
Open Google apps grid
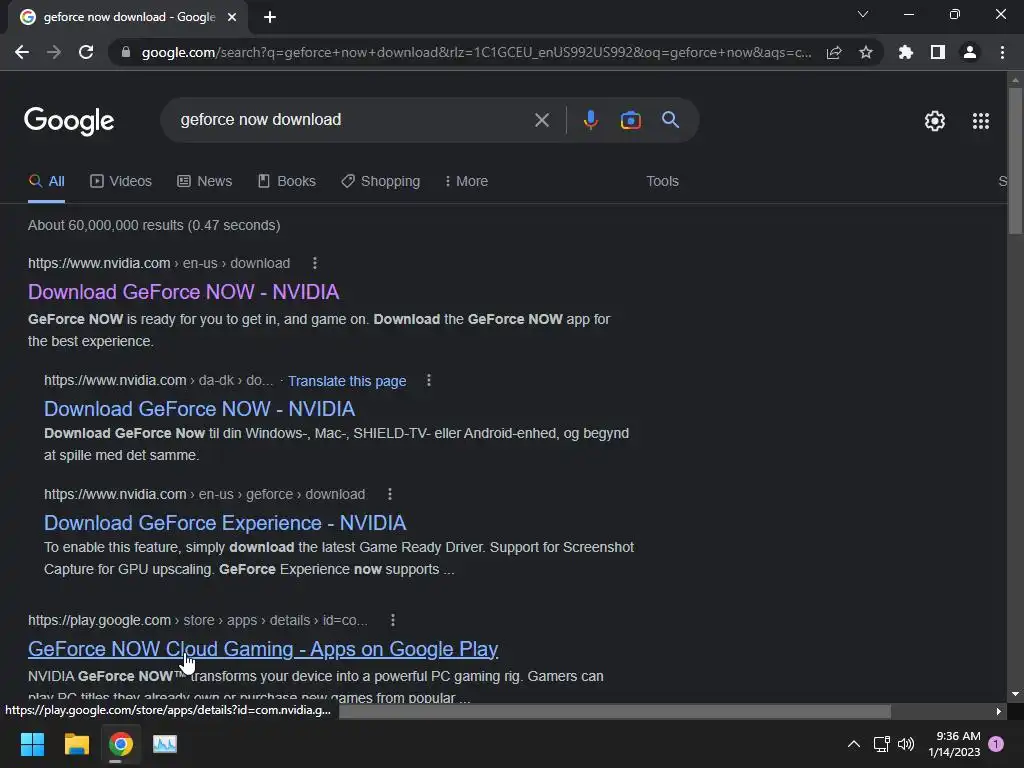980,121
